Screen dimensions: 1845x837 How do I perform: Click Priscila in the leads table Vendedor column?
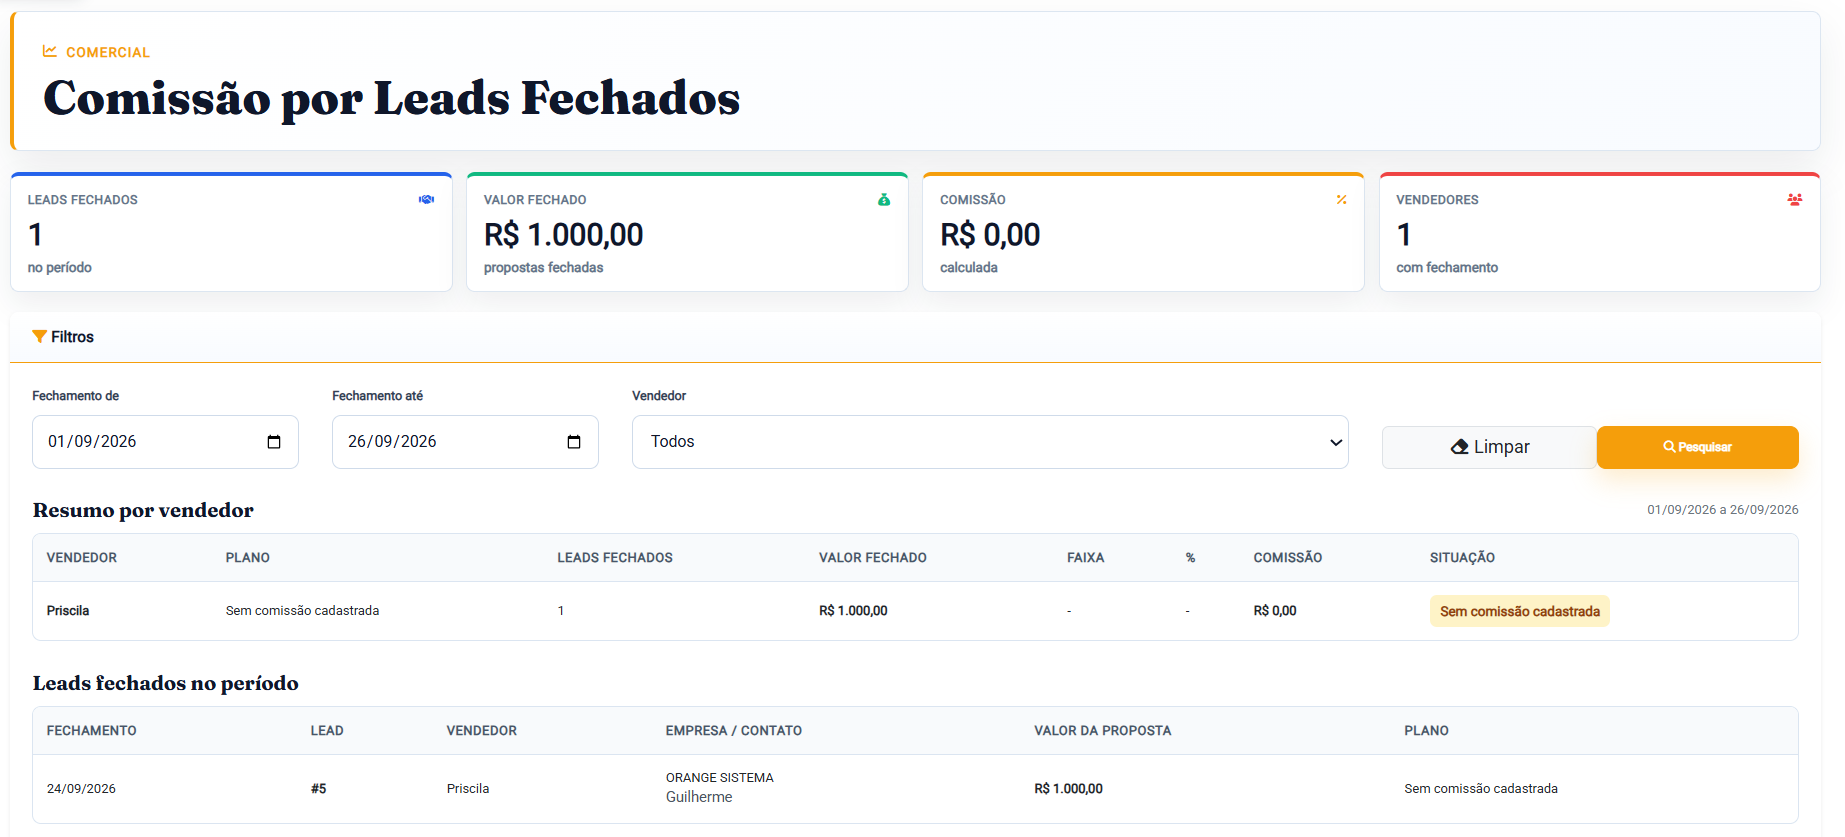[x=468, y=789]
